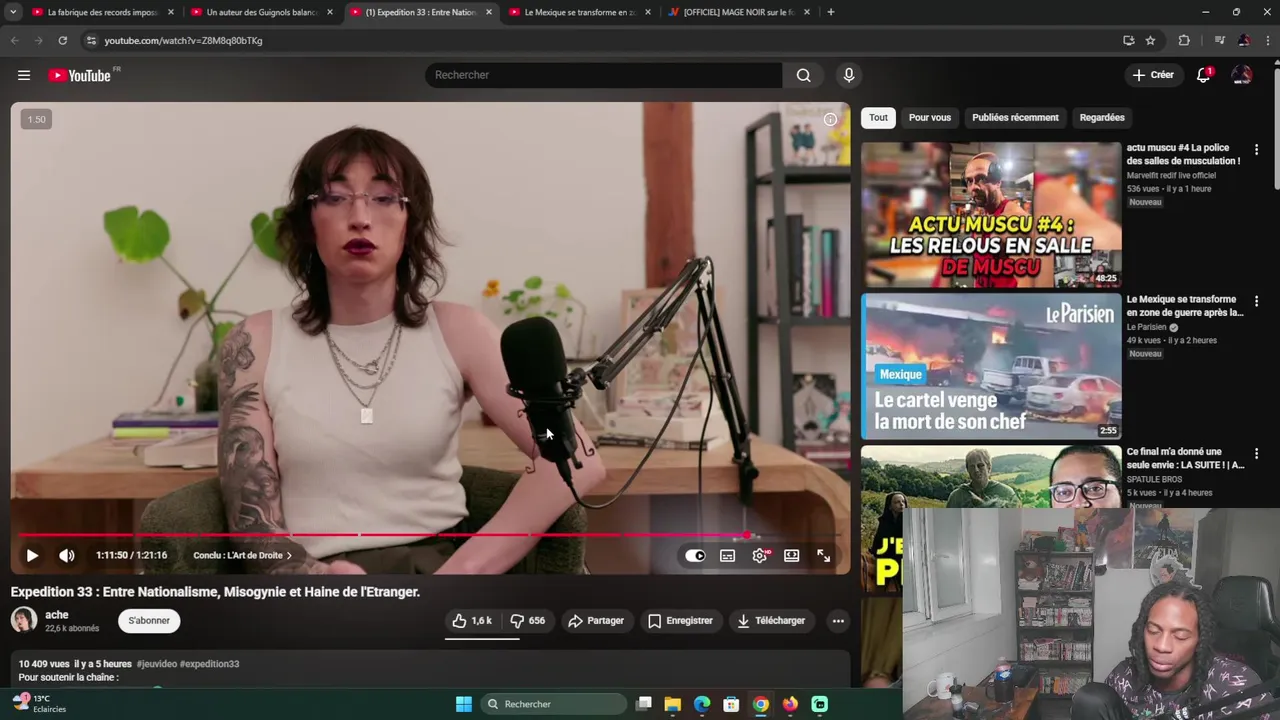This screenshot has width=1280, height=720.
Task: Open File Explorer from taskbar
Action: pos(672,704)
